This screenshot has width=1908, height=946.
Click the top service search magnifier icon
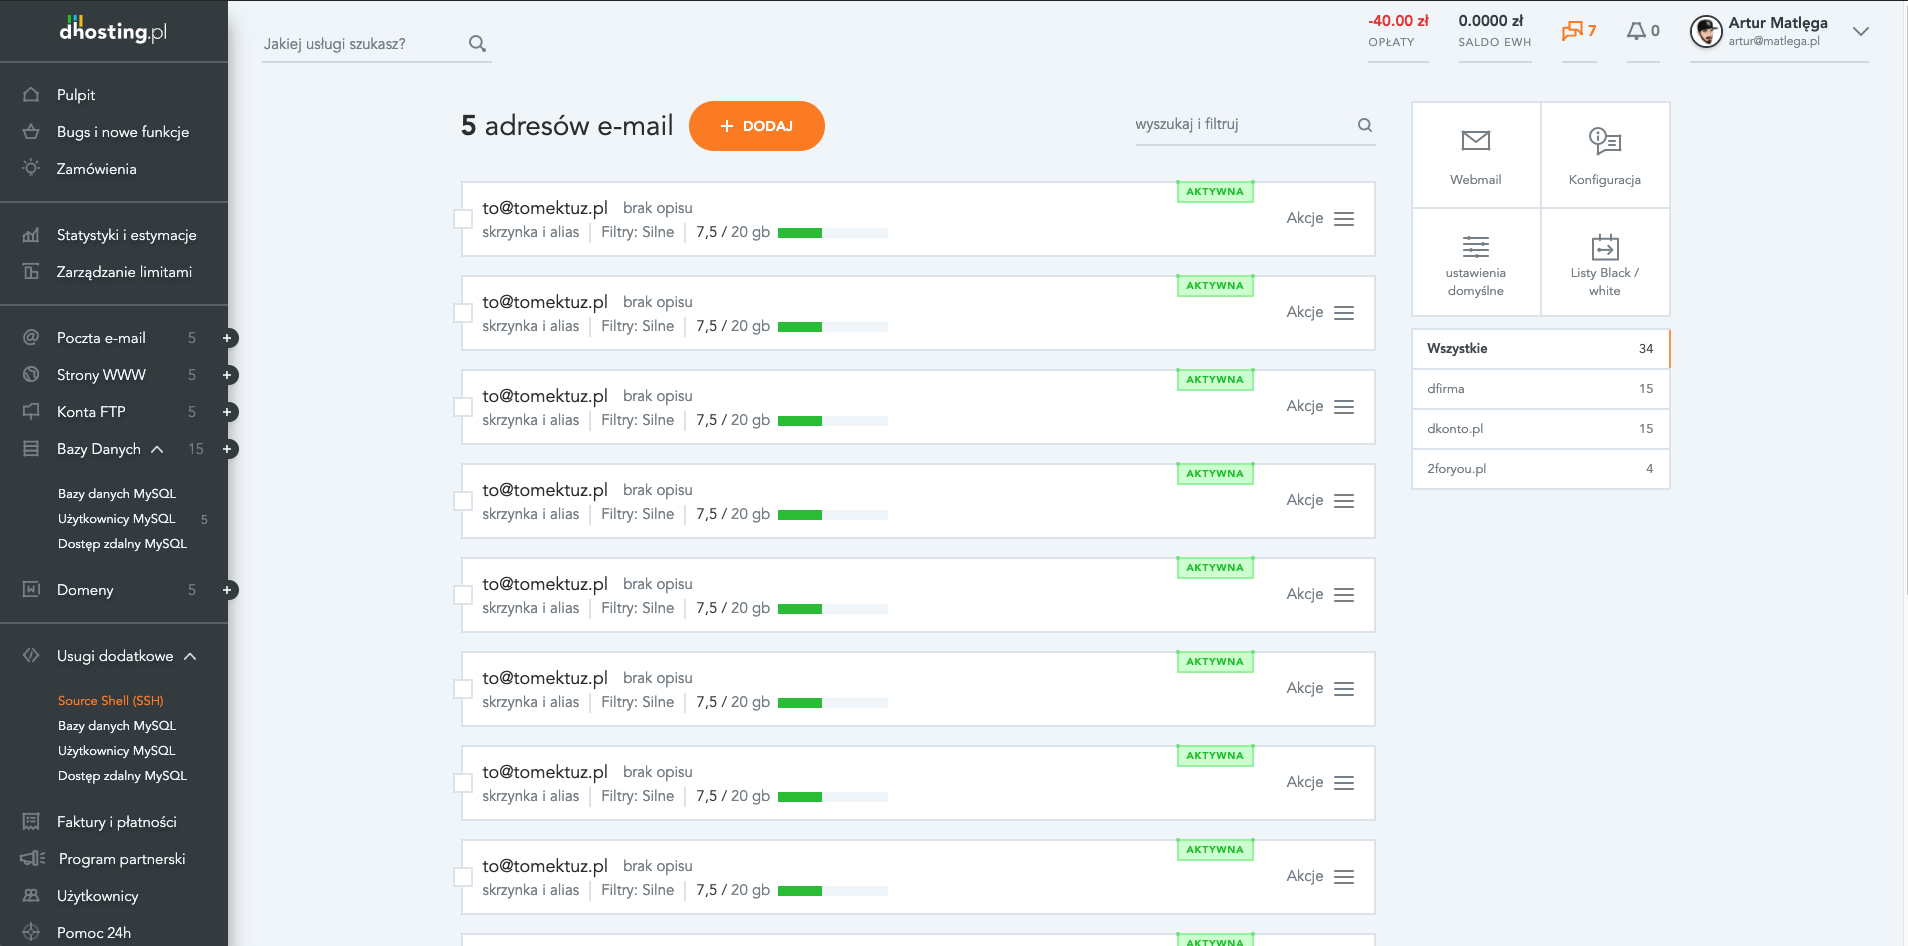coord(477,44)
